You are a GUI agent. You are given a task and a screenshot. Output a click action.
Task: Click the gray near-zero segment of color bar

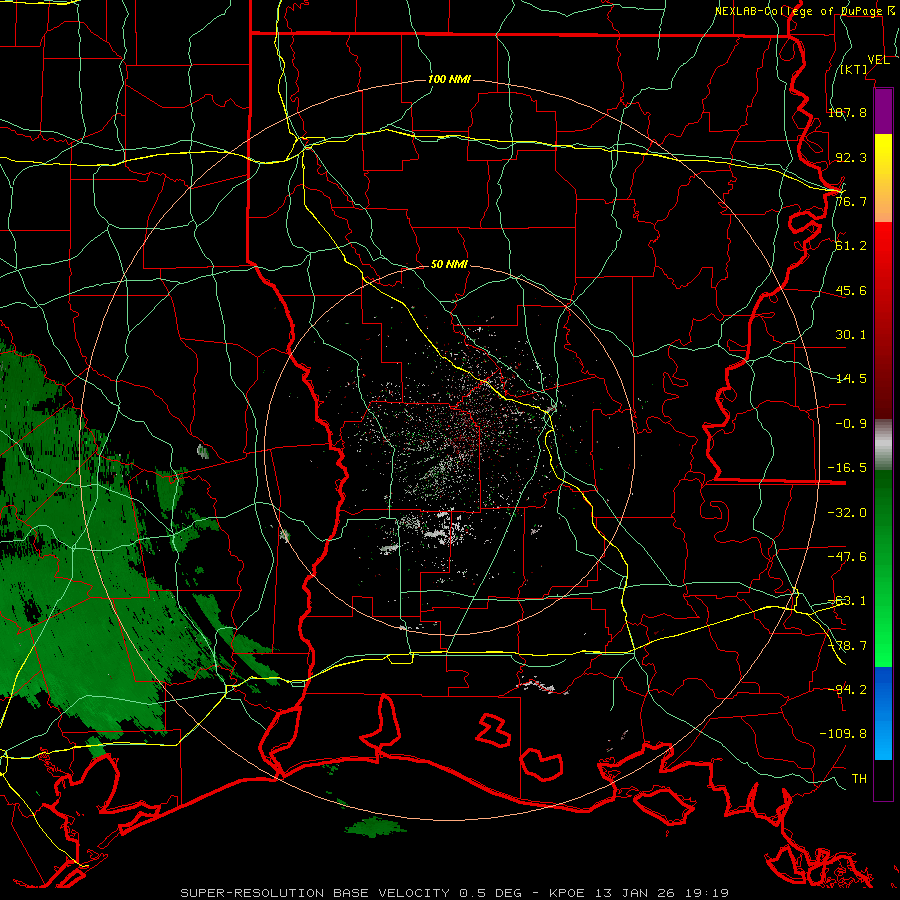pos(883,445)
